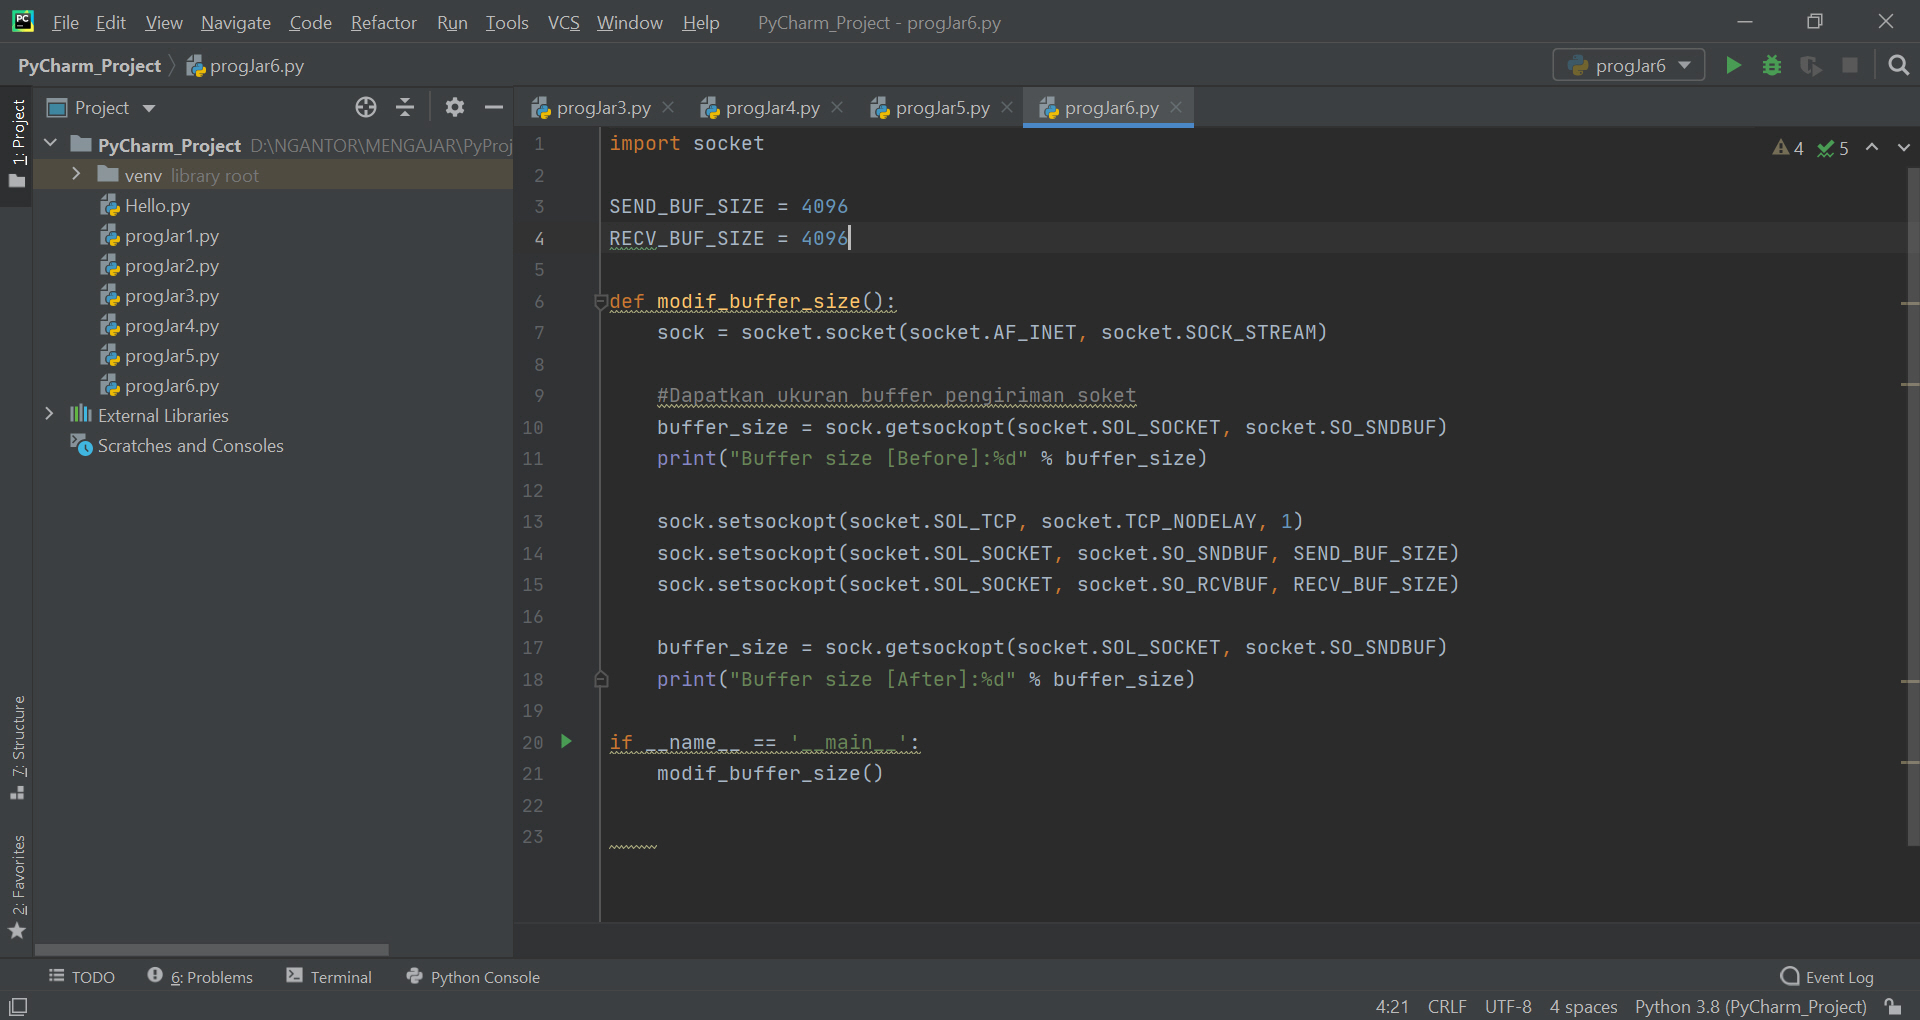Viewport: 1920px width, 1020px height.
Task: Open the progJar6 run configuration dropdown
Action: pyautogui.click(x=1629, y=66)
